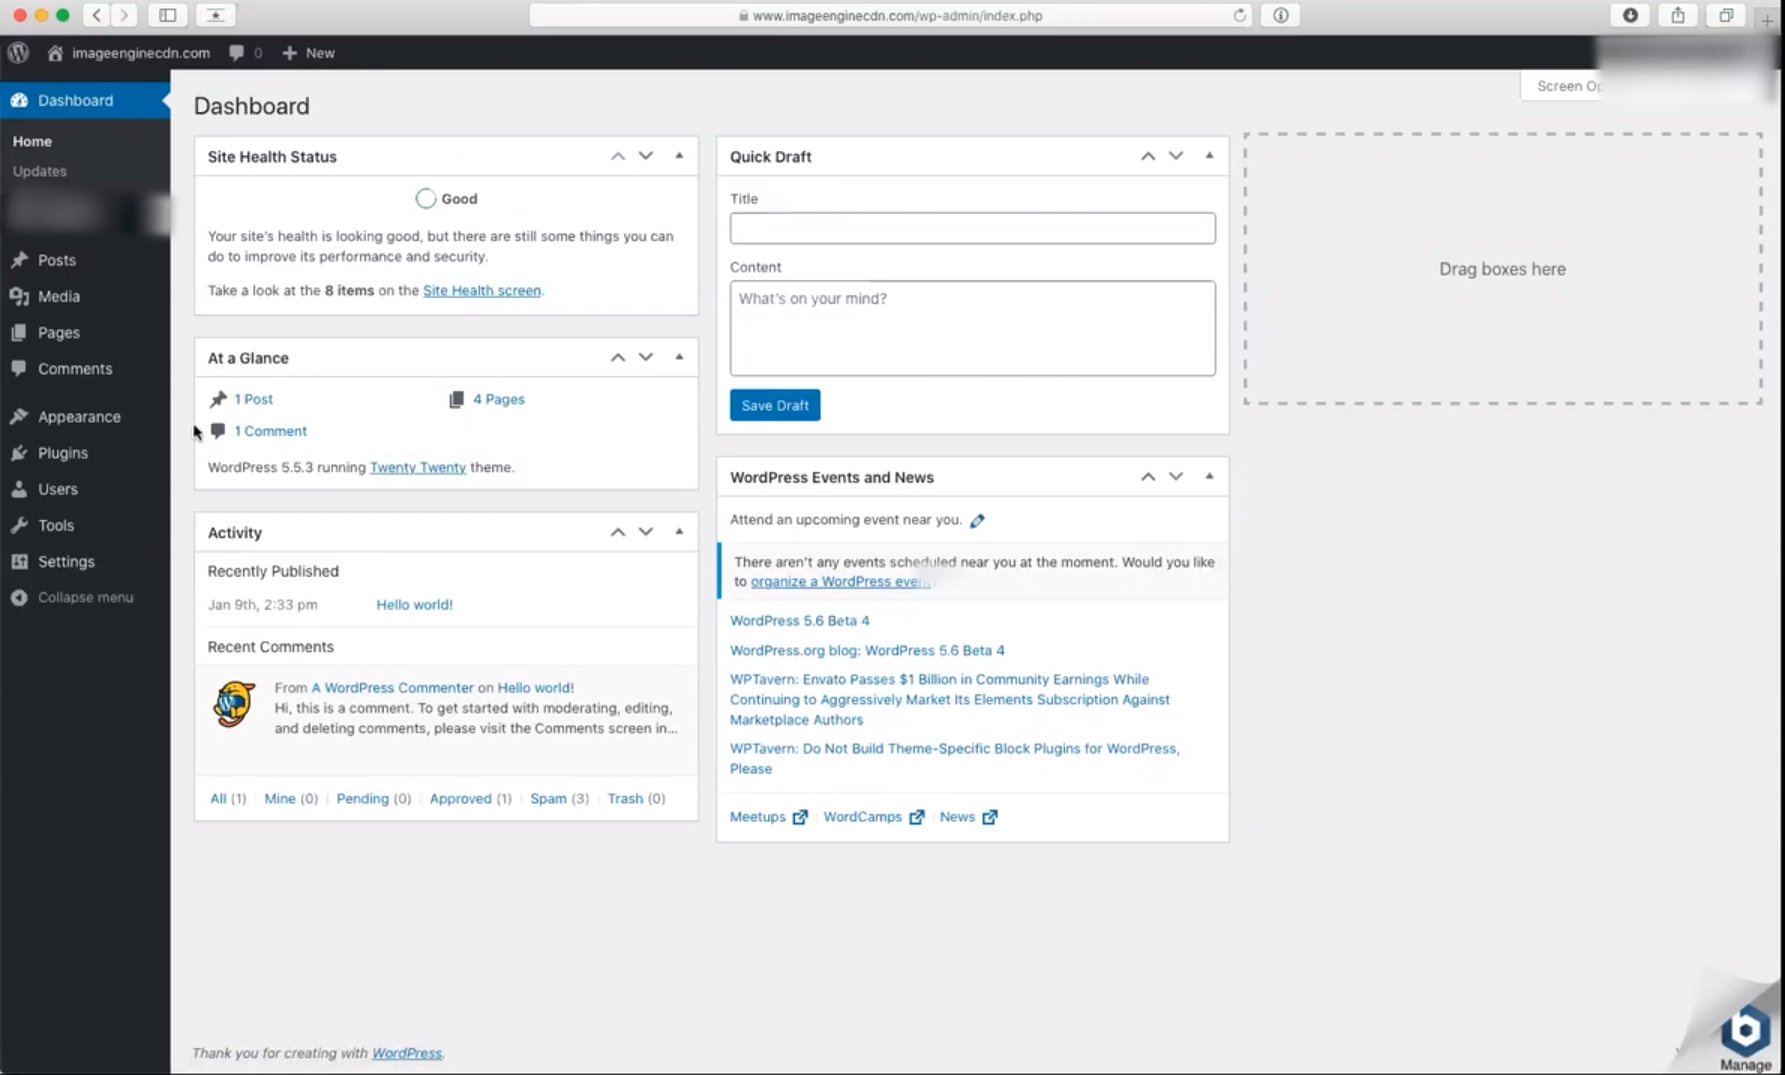Open Plugins icon in sidebar
This screenshot has height=1075, width=1785.
pyautogui.click(x=19, y=453)
